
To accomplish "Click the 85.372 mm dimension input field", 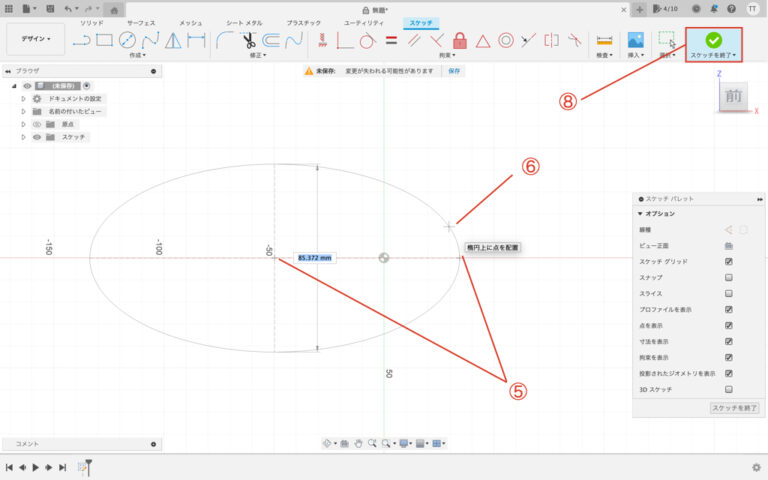I will point(315,258).
